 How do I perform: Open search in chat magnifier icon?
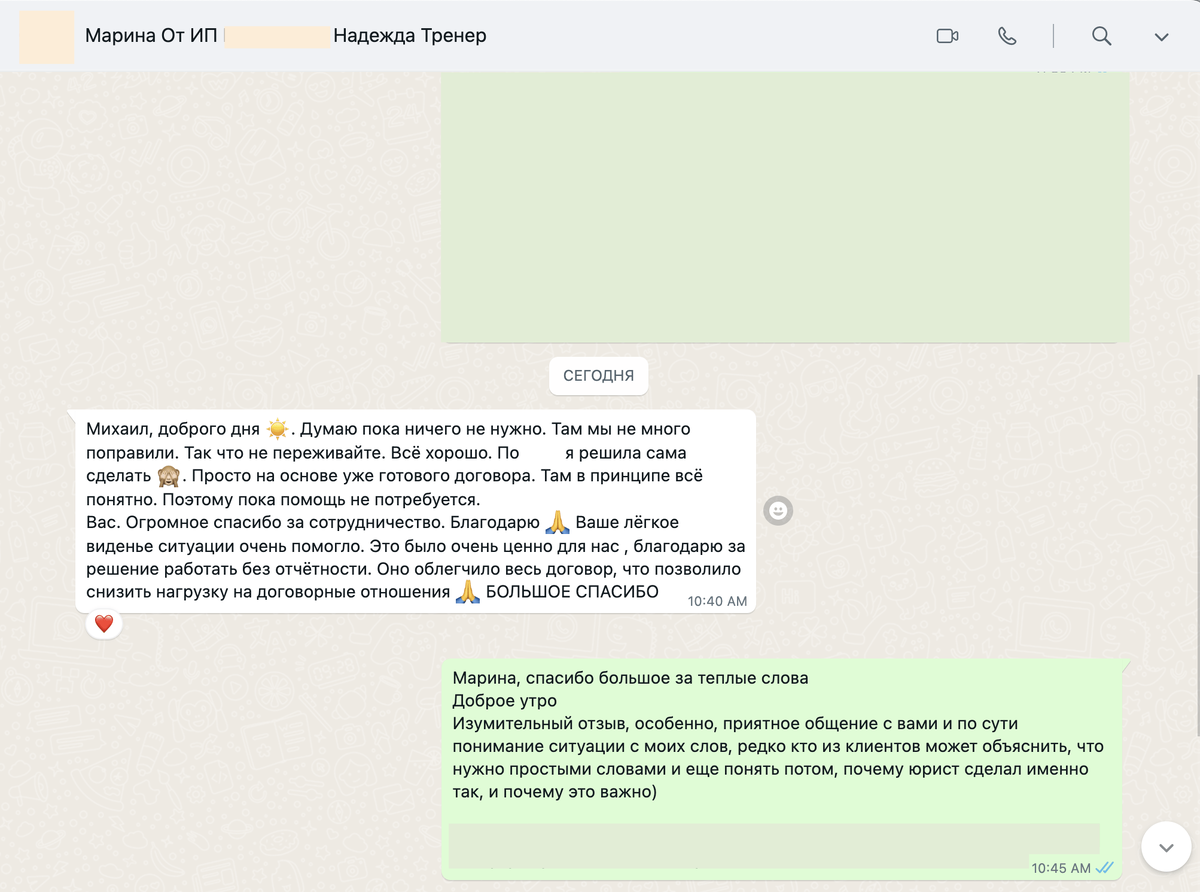pyautogui.click(x=1101, y=36)
